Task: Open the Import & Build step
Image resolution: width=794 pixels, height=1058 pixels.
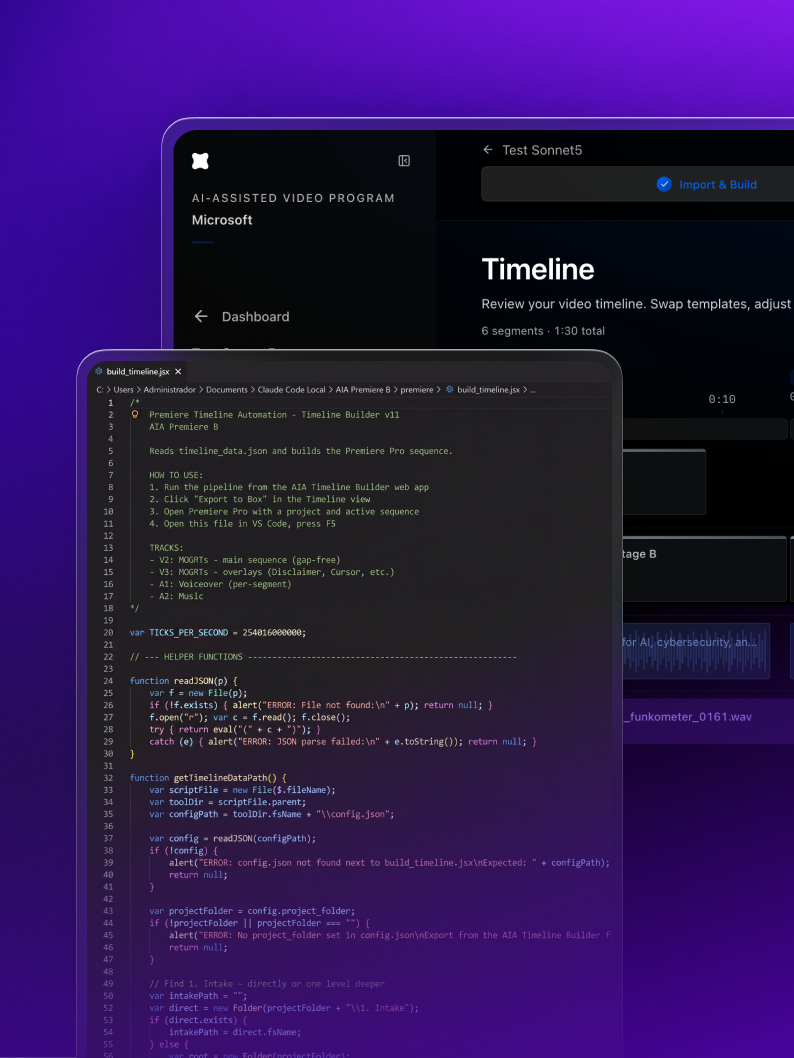Action: click(x=718, y=184)
